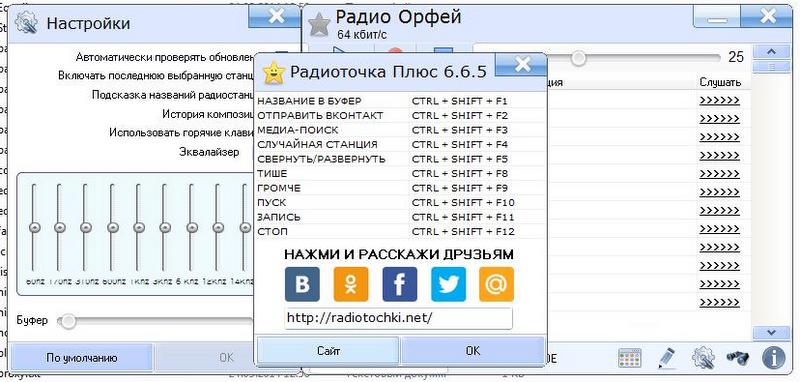Share via VKontakte icon
The width and height of the screenshot is (800, 382).
[302, 284]
